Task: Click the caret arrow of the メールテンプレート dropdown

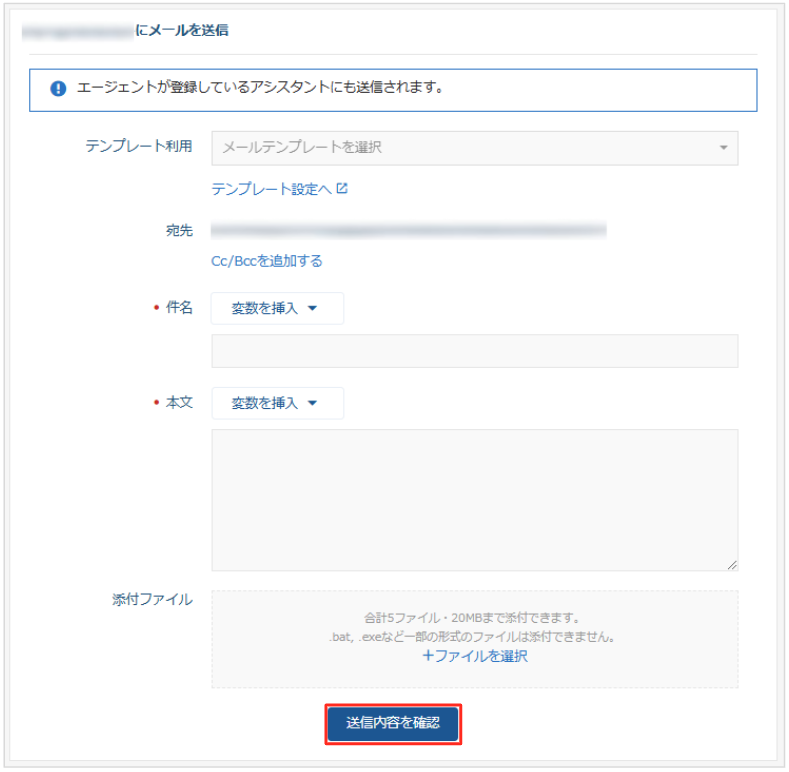Action: 723,148
